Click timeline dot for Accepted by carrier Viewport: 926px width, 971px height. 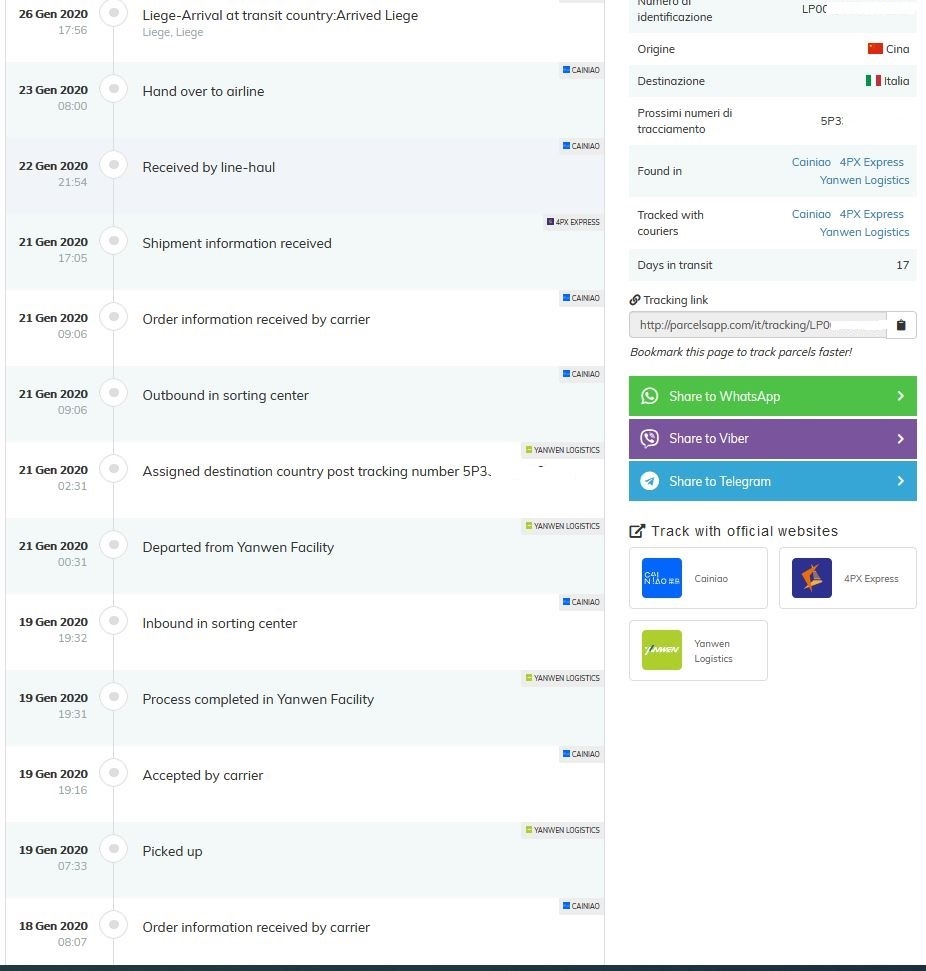point(114,772)
